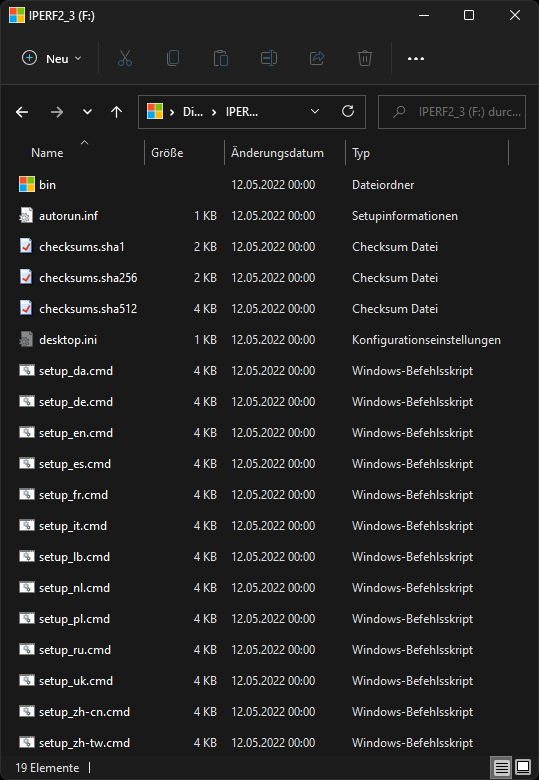Switch to large thumbnails view icon

523,768
